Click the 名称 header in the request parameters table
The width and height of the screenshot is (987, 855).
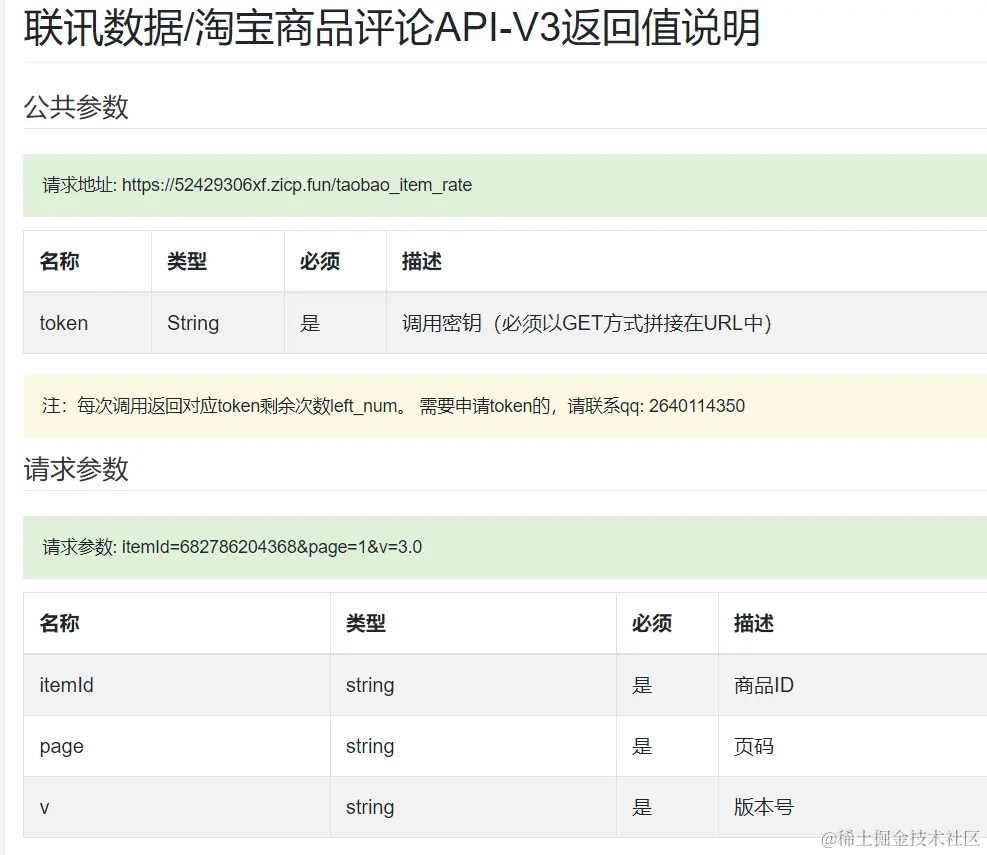59,623
